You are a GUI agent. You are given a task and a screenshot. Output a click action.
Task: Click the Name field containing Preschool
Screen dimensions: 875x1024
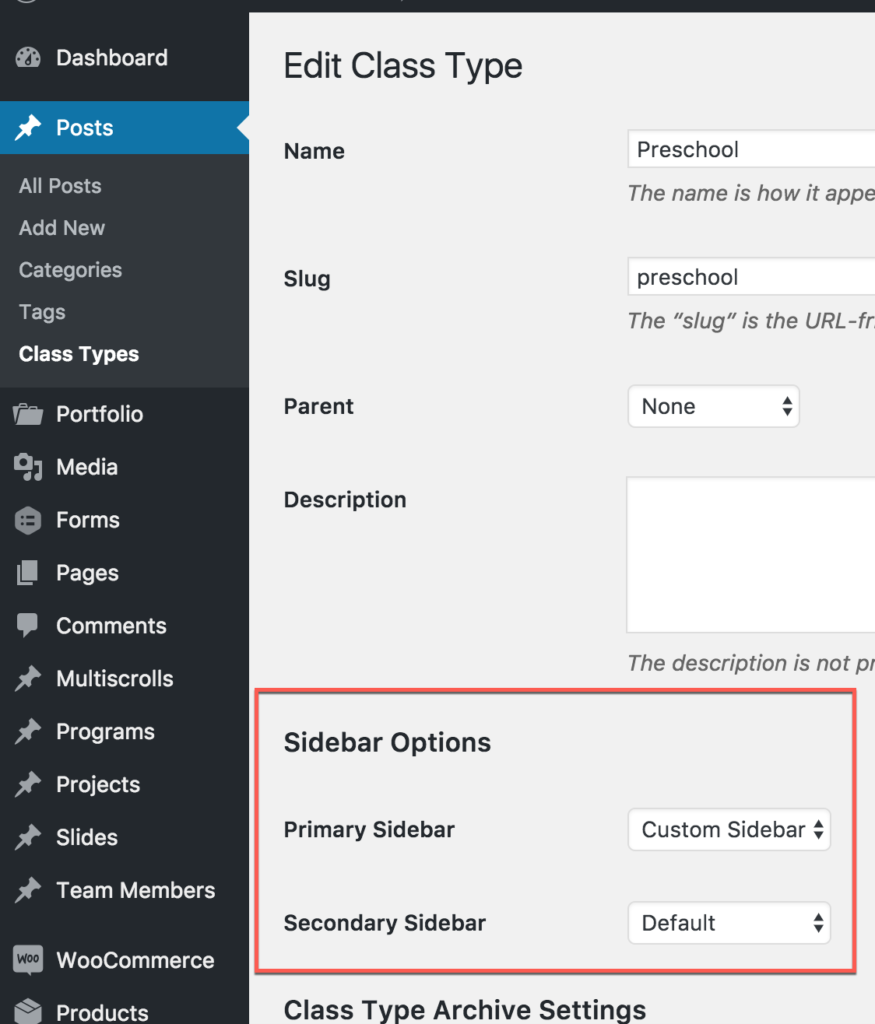(x=750, y=148)
